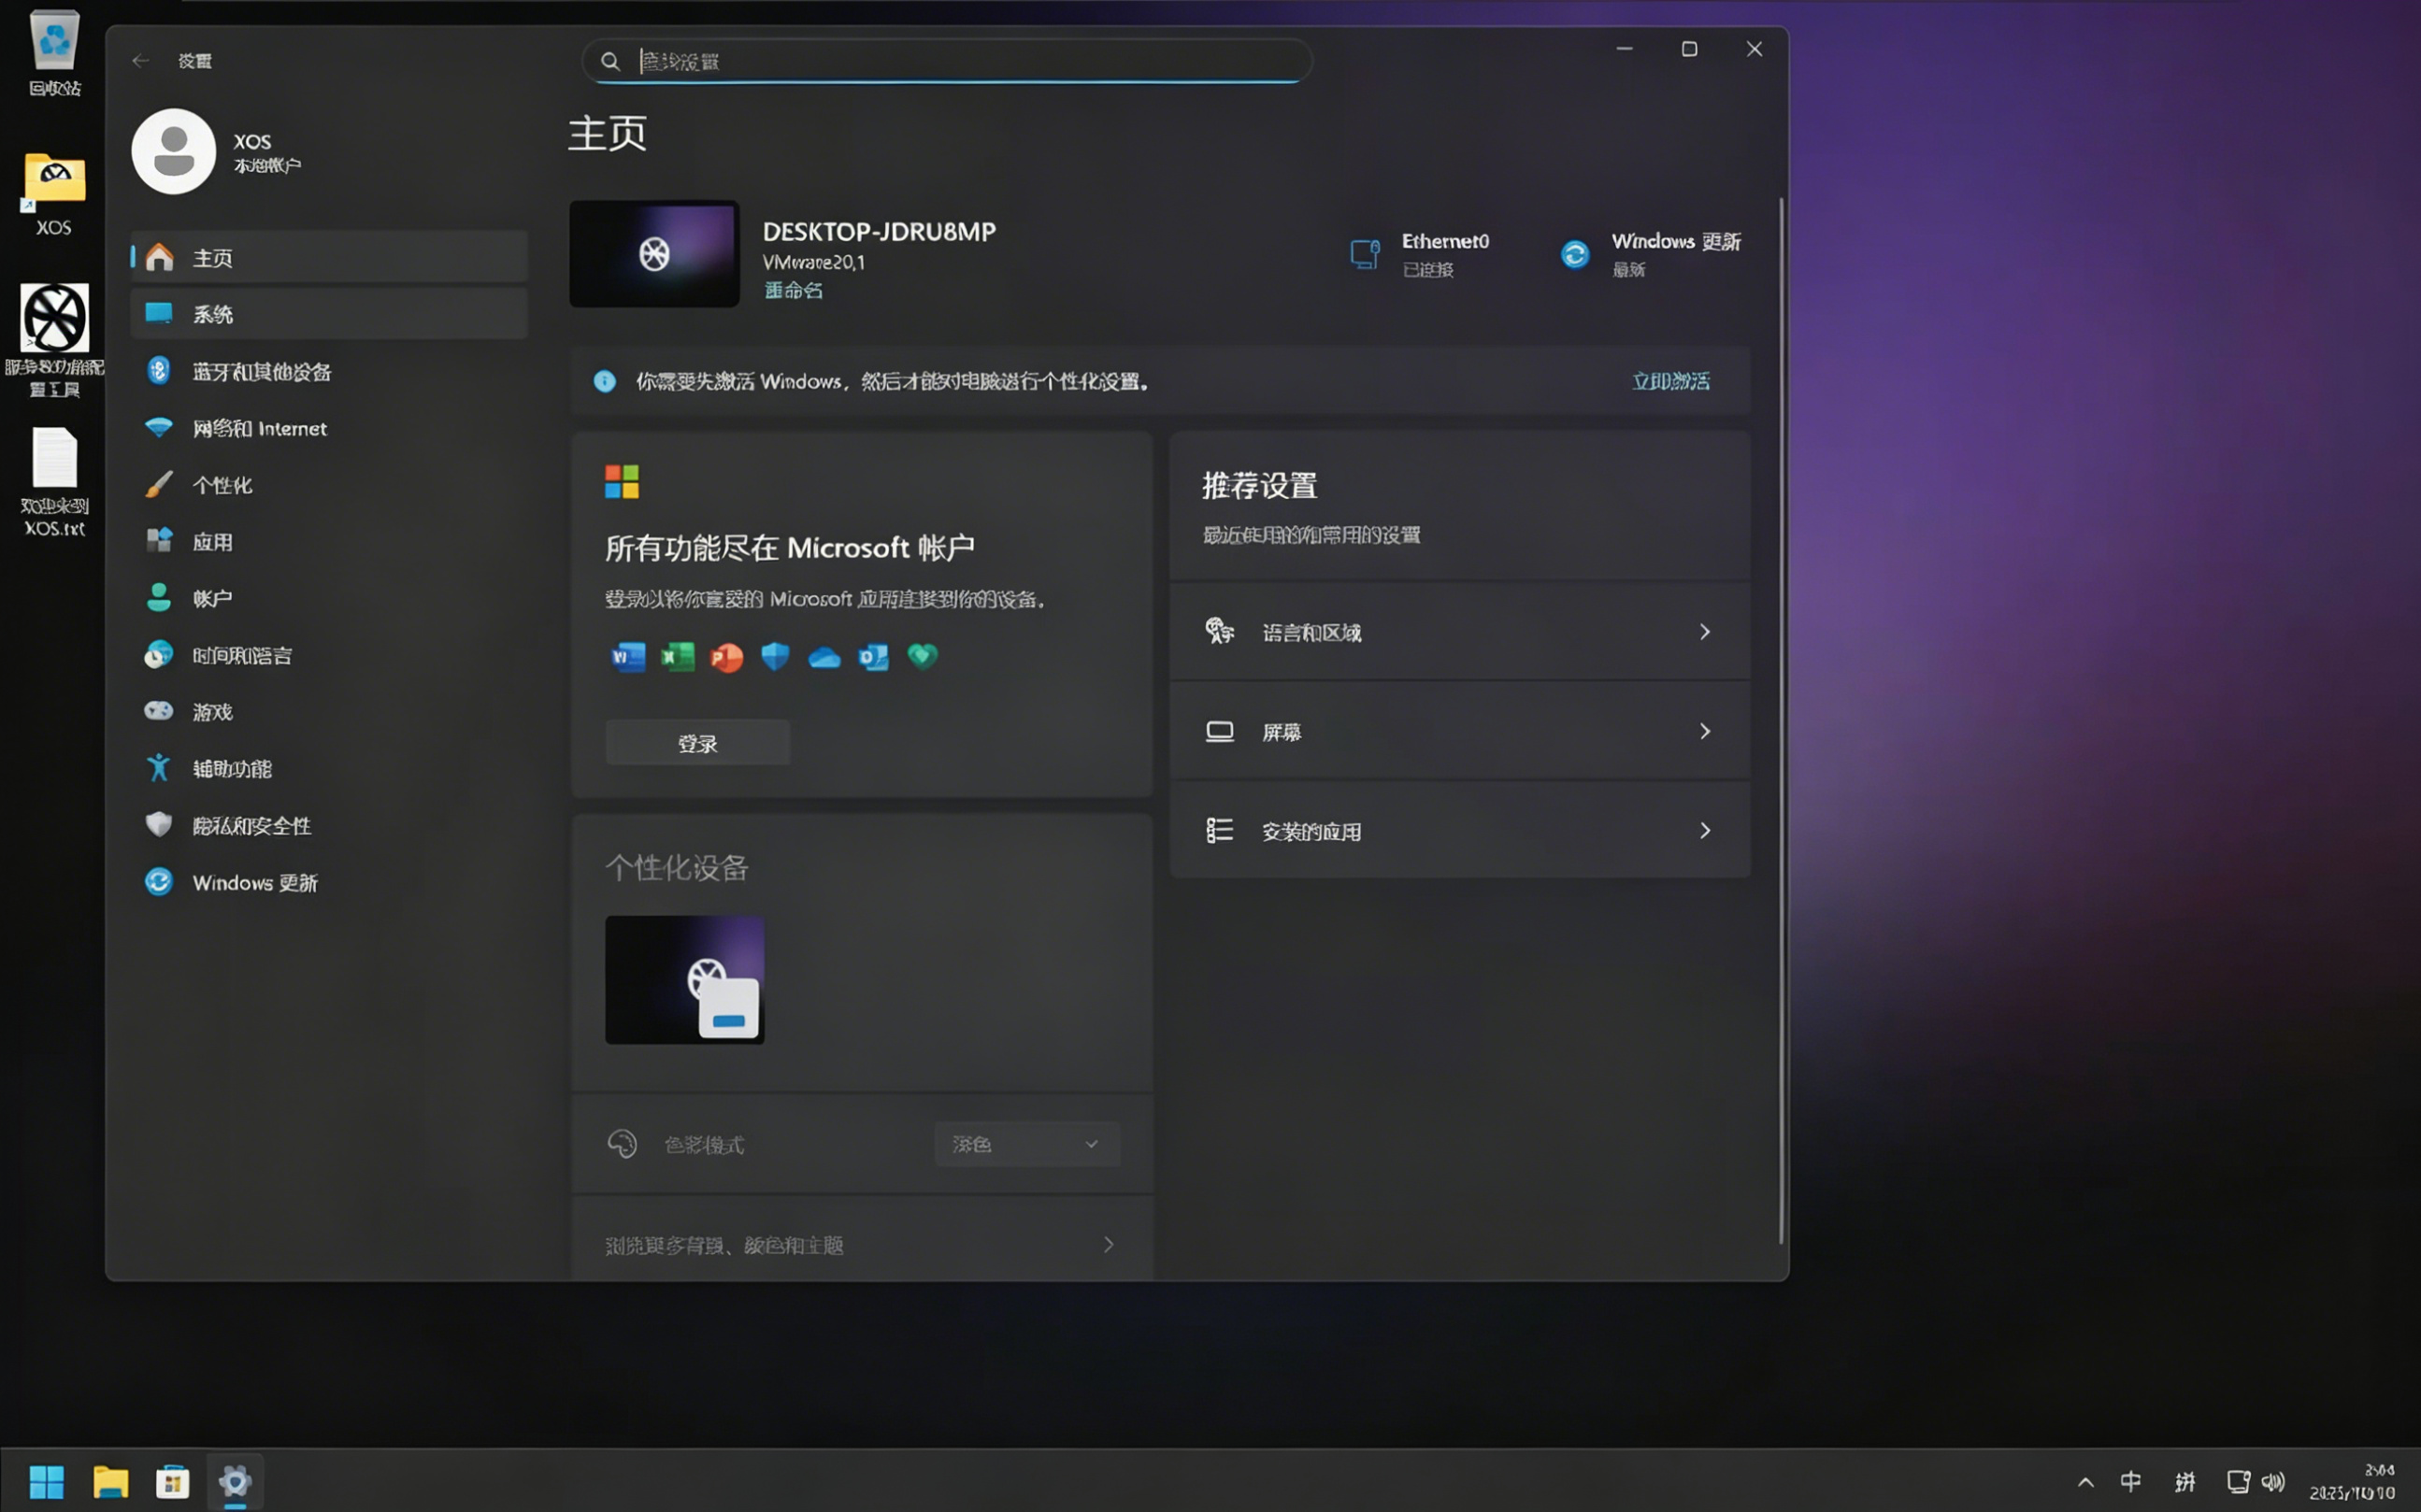Image resolution: width=2421 pixels, height=1512 pixels.
Task: Click the 帐户 person icon in sidebar
Action: [159, 598]
